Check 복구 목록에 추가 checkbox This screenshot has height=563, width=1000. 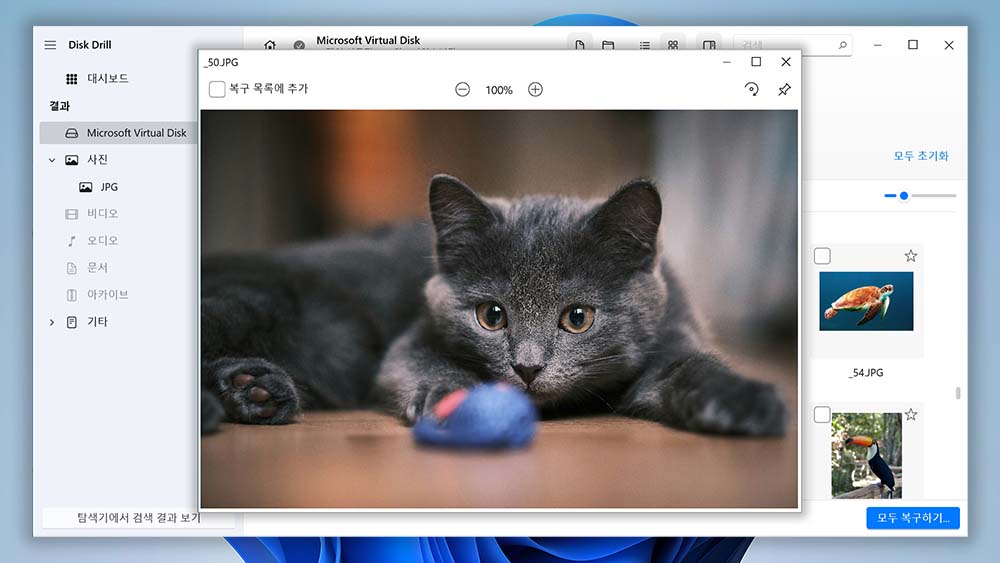pos(217,89)
